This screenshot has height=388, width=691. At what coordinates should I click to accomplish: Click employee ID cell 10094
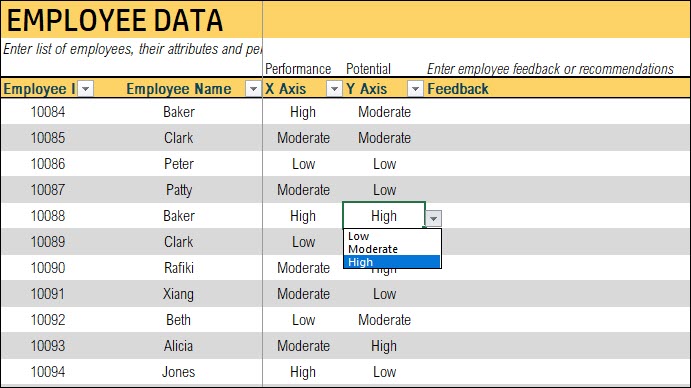tap(48, 372)
